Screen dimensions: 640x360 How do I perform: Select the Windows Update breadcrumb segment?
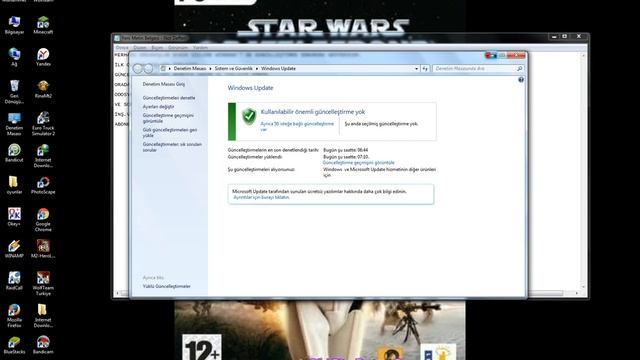[278, 69]
